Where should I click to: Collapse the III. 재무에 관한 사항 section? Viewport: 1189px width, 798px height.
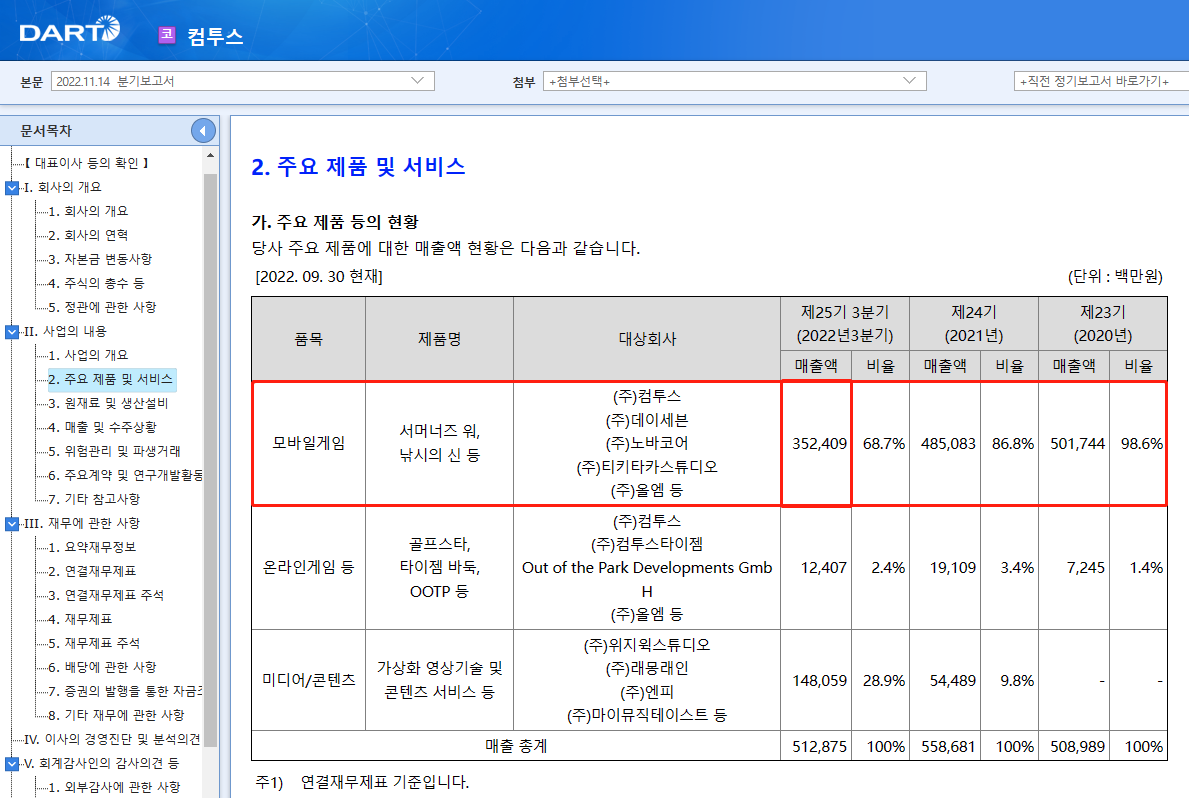(11, 523)
